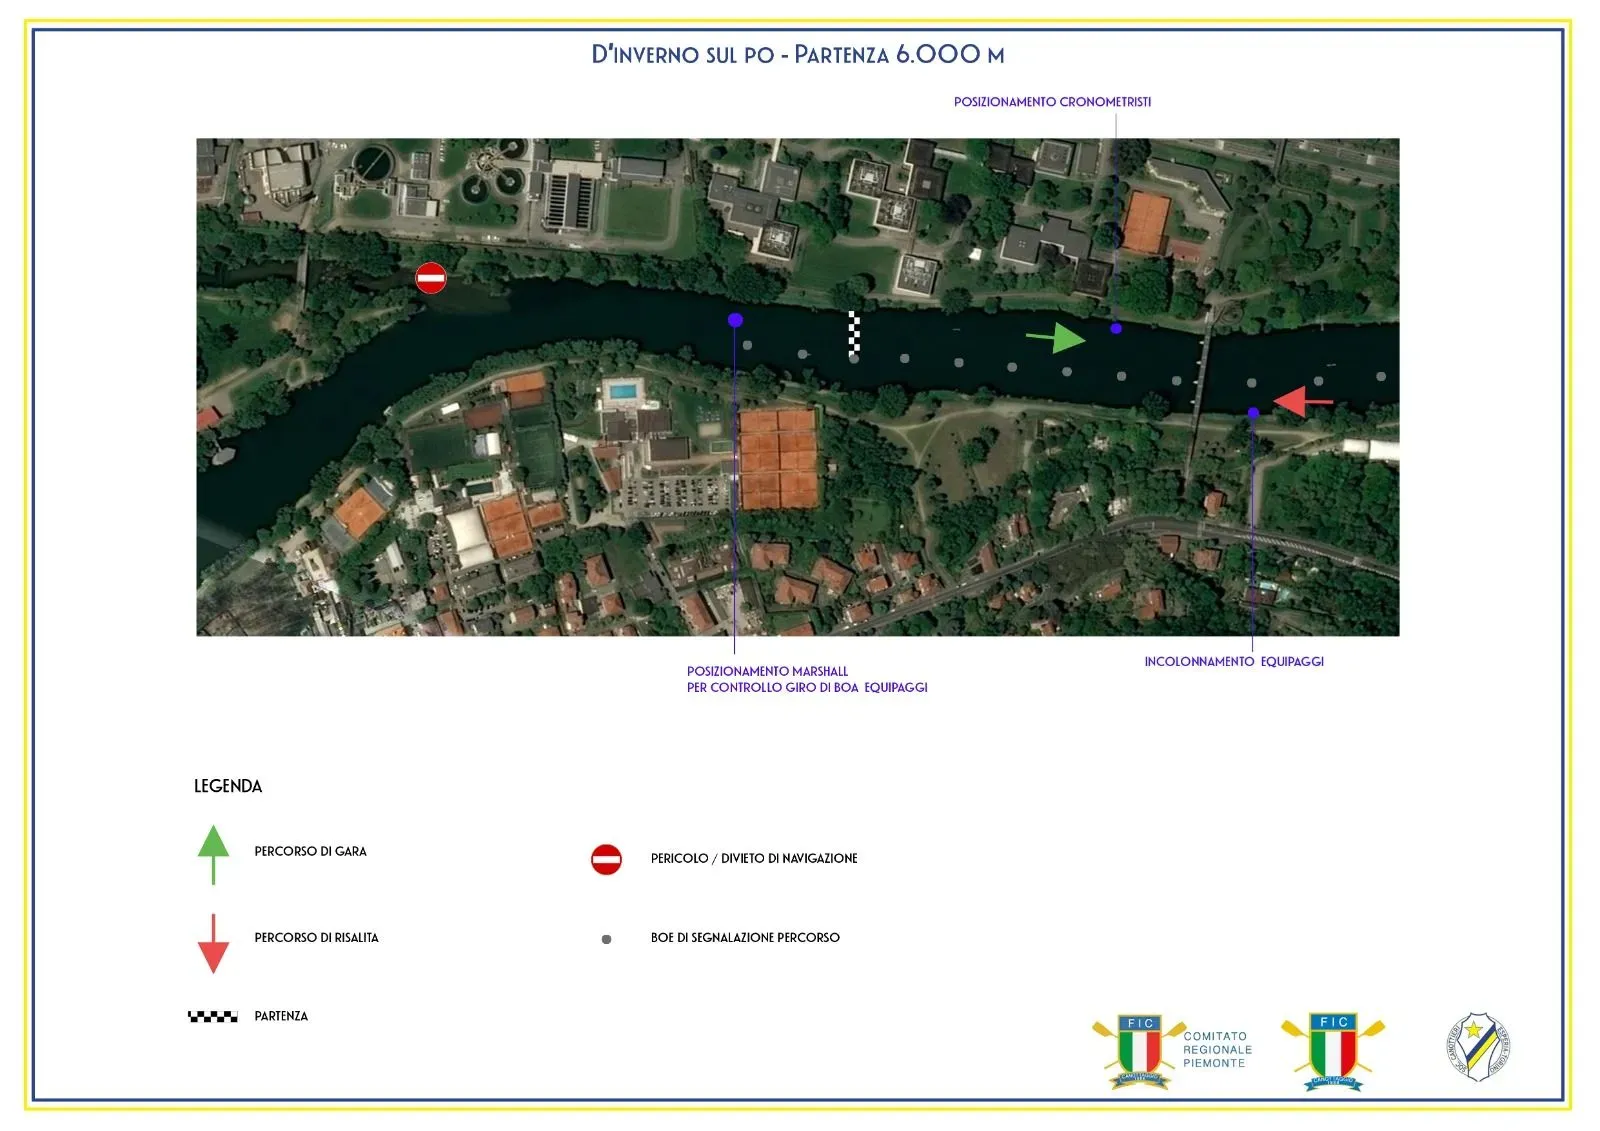Click the red arrow in the legend
This screenshot has width=1600, height=1131.
(x=213, y=943)
